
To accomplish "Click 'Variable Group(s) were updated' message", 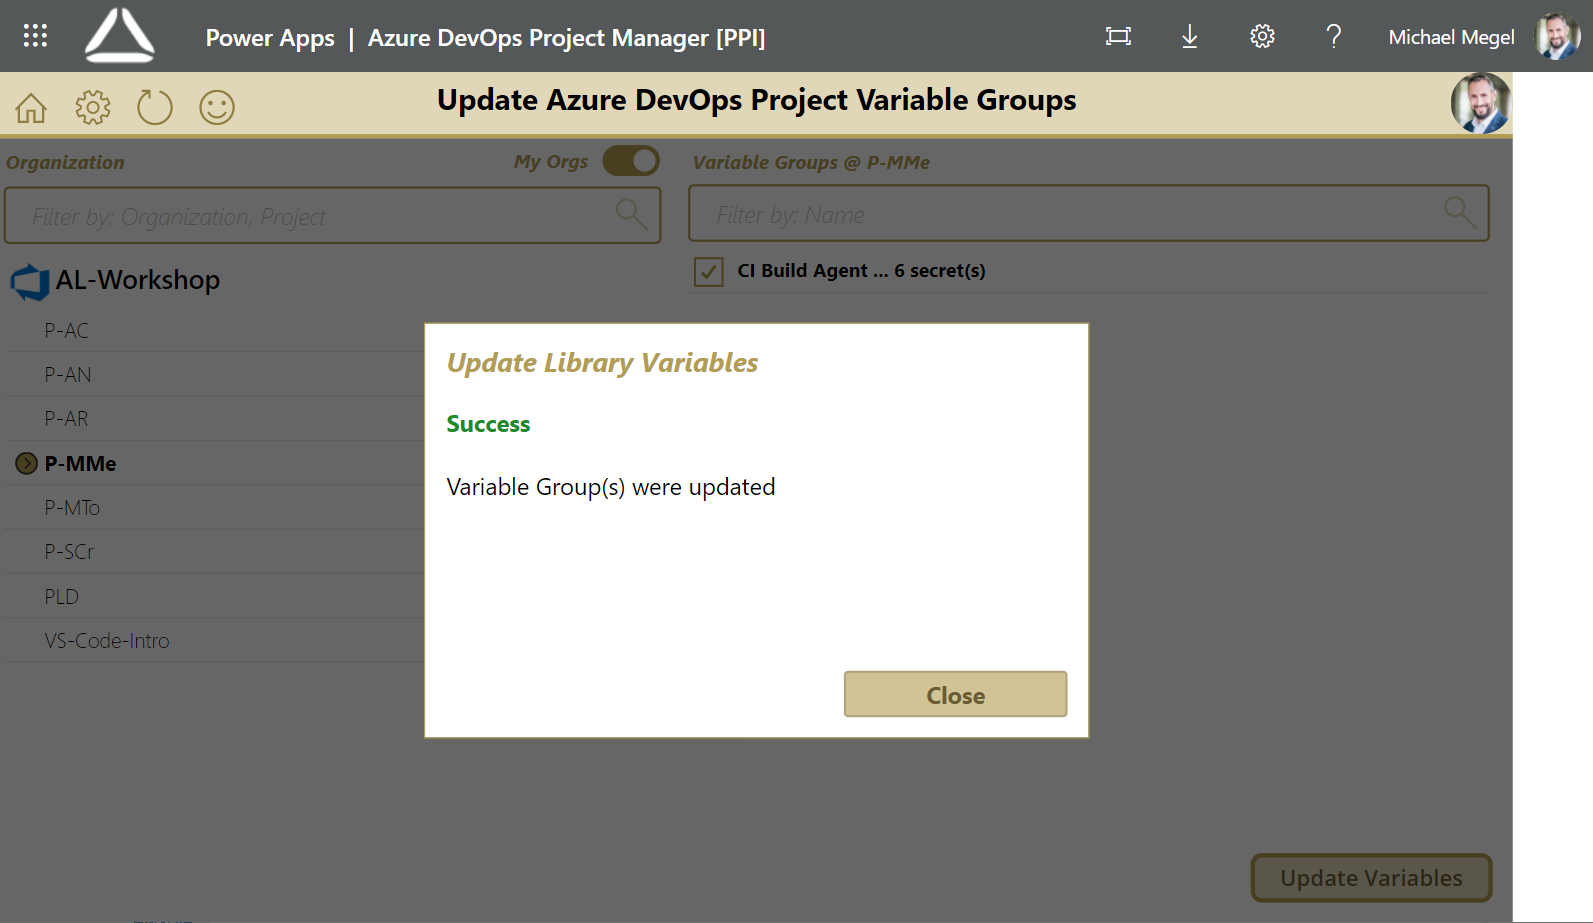I will (x=611, y=487).
